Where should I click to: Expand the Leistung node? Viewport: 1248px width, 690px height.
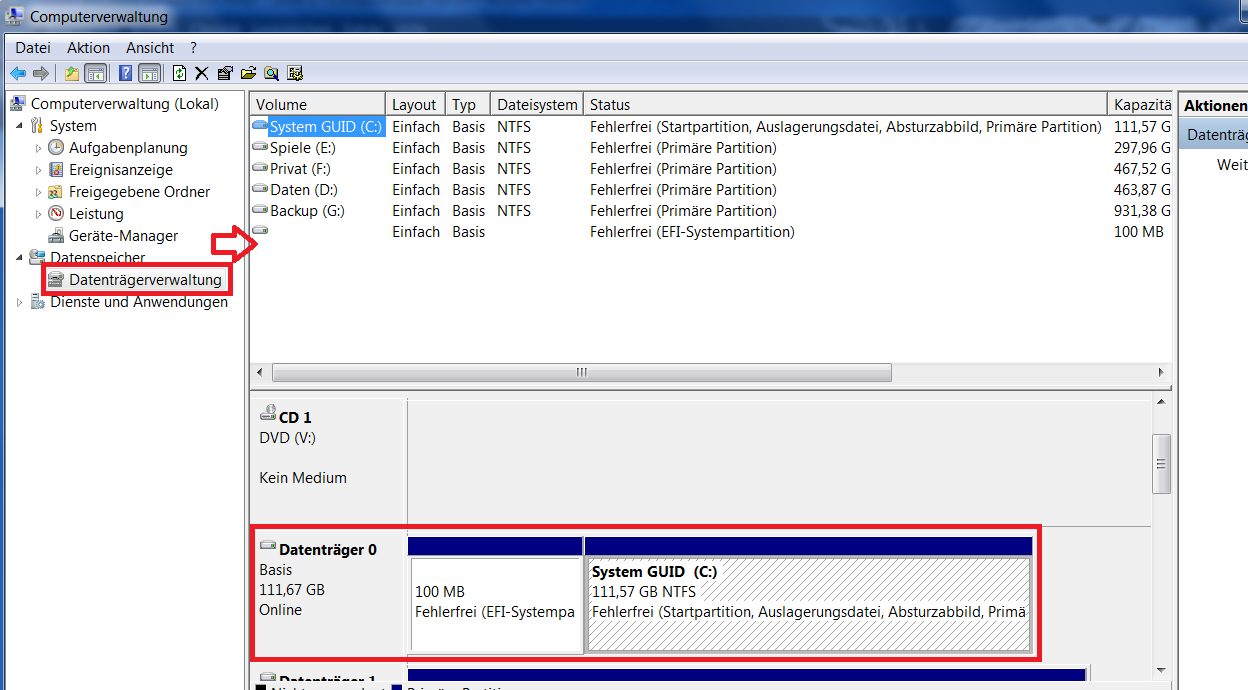39,214
